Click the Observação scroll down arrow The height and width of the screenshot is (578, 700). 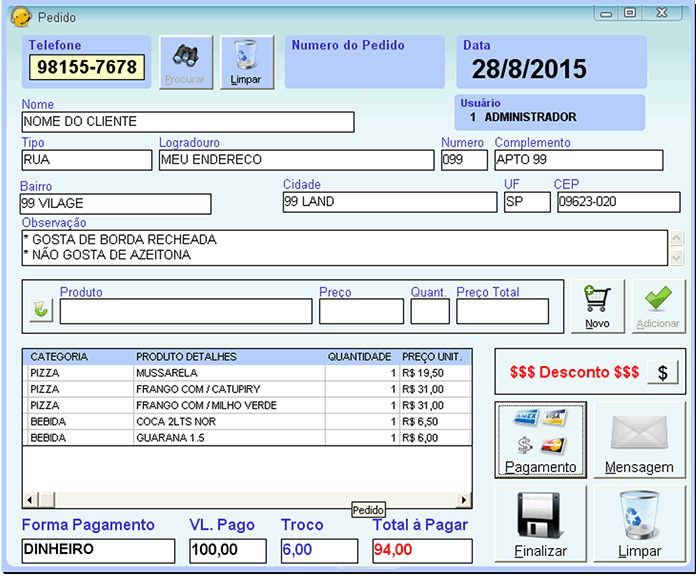(677, 258)
